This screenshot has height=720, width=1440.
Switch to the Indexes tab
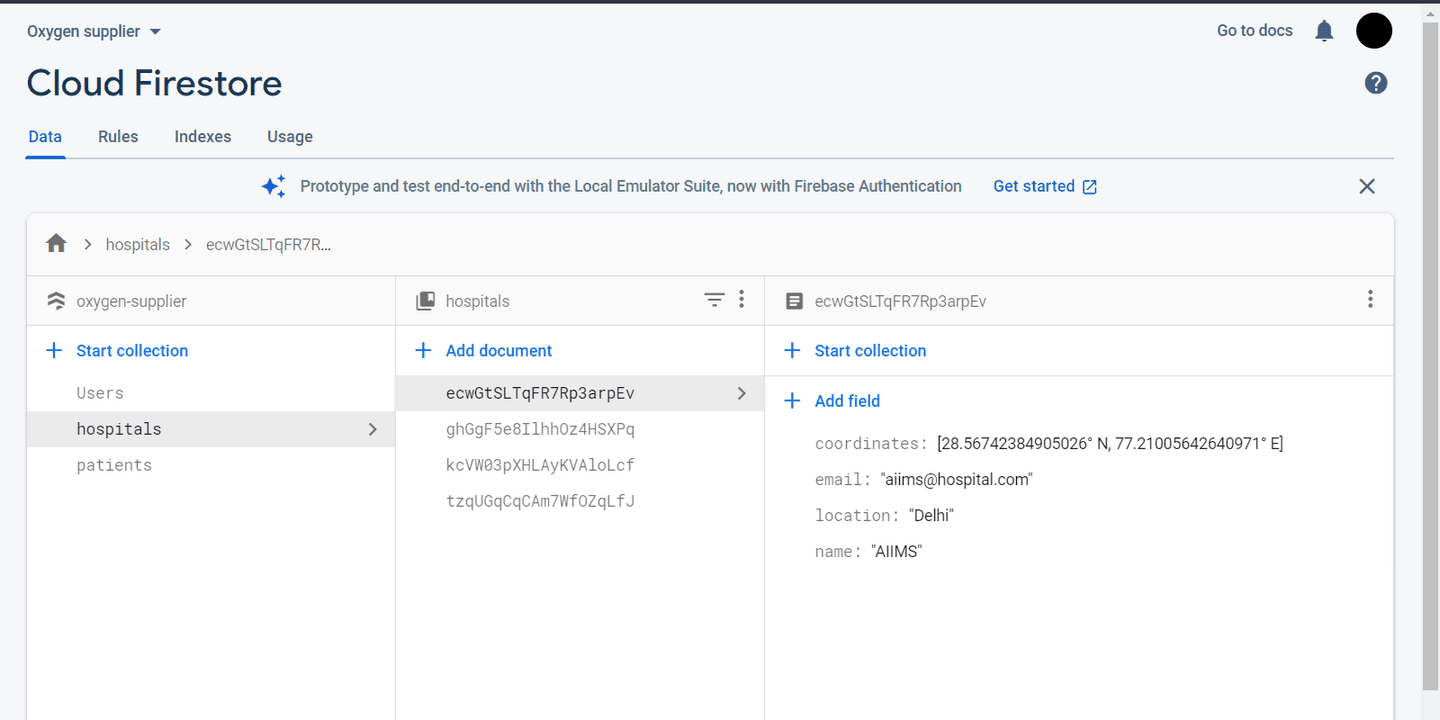point(203,137)
